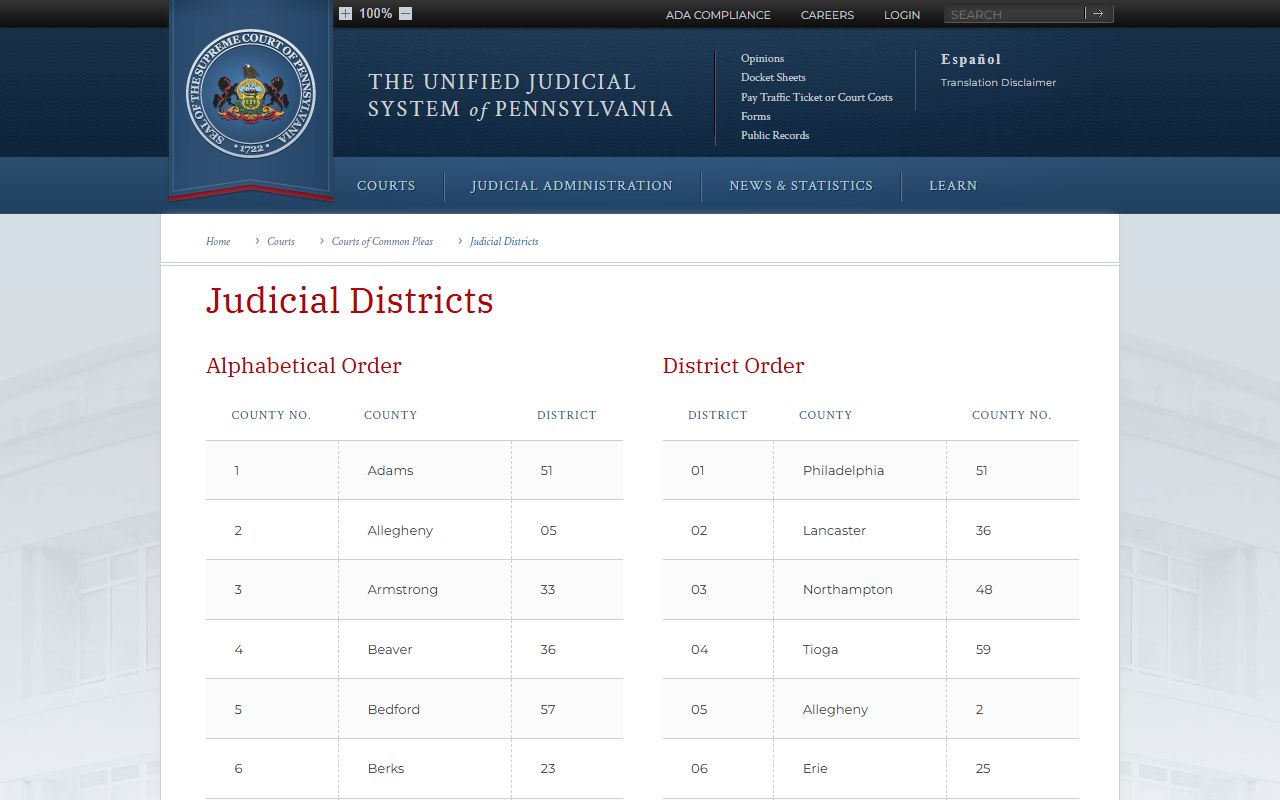Click the zoom in plus icon
The height and width of the screenshot is (800, 1280).
coord(345,13)
